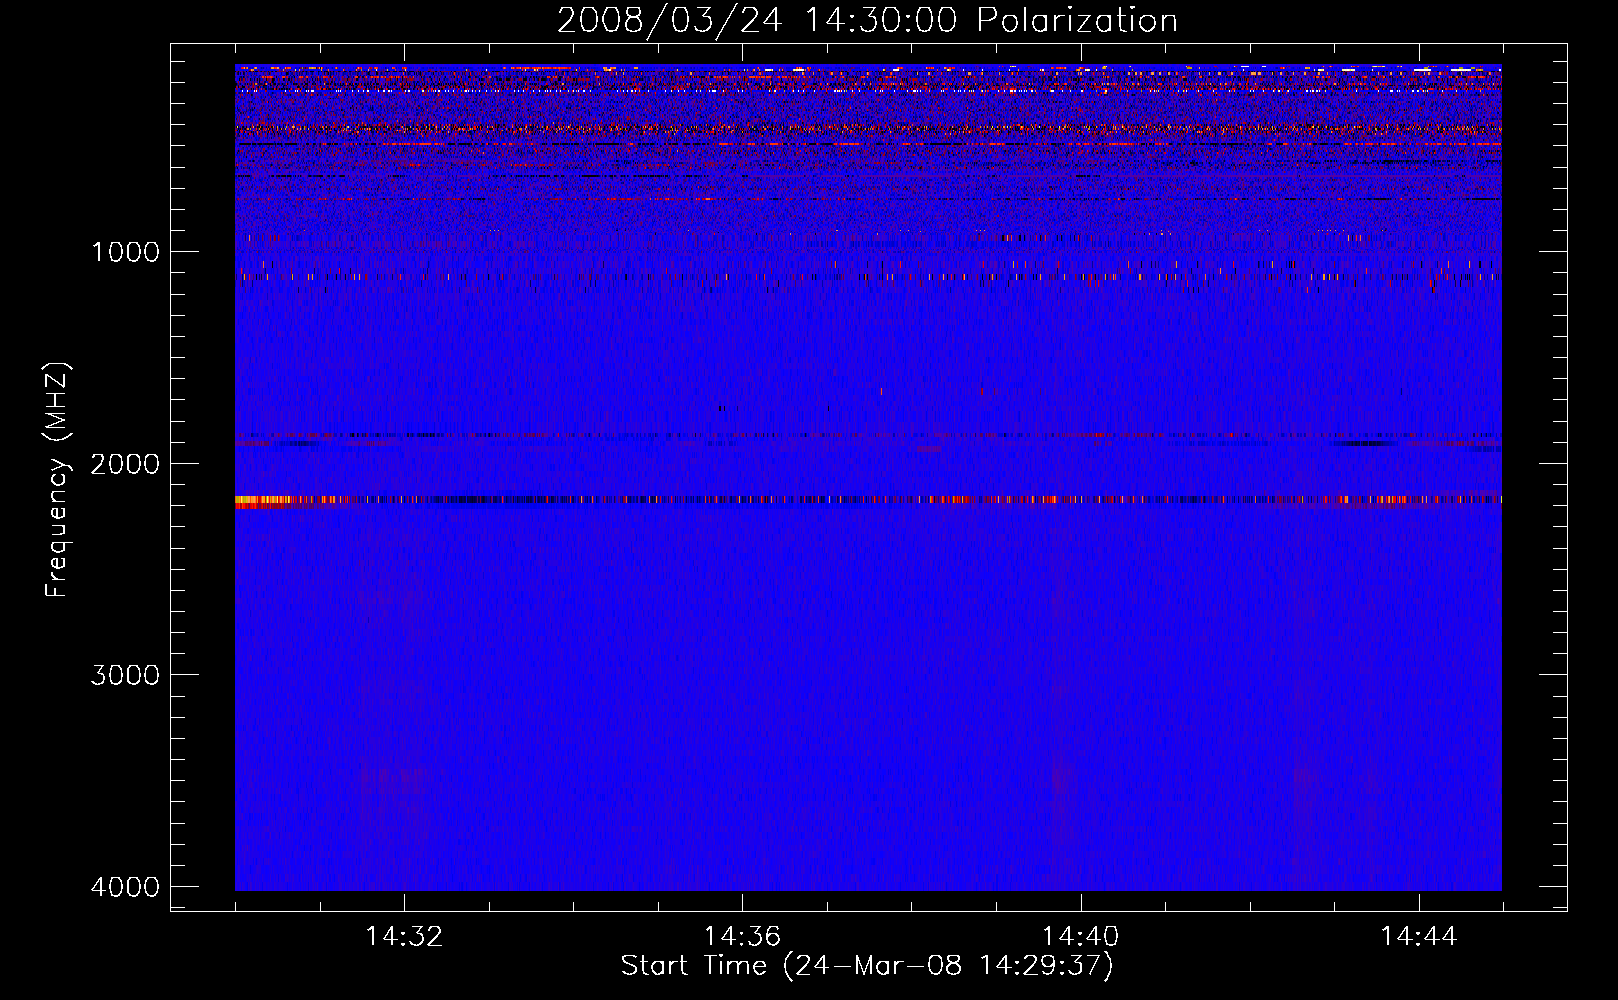Click the bright yellow-red interference band near 2200 MHz
This screenshot has height=1000, width=1618.
click(868, 500)
